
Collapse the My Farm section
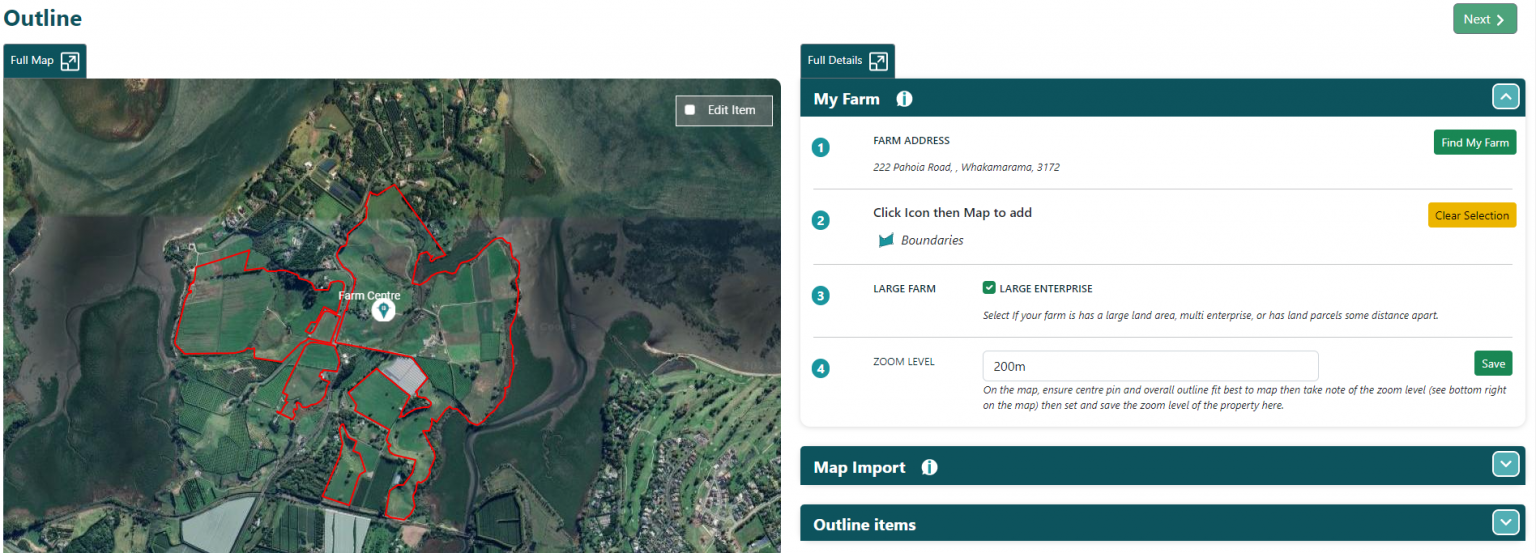(1505, 97)
